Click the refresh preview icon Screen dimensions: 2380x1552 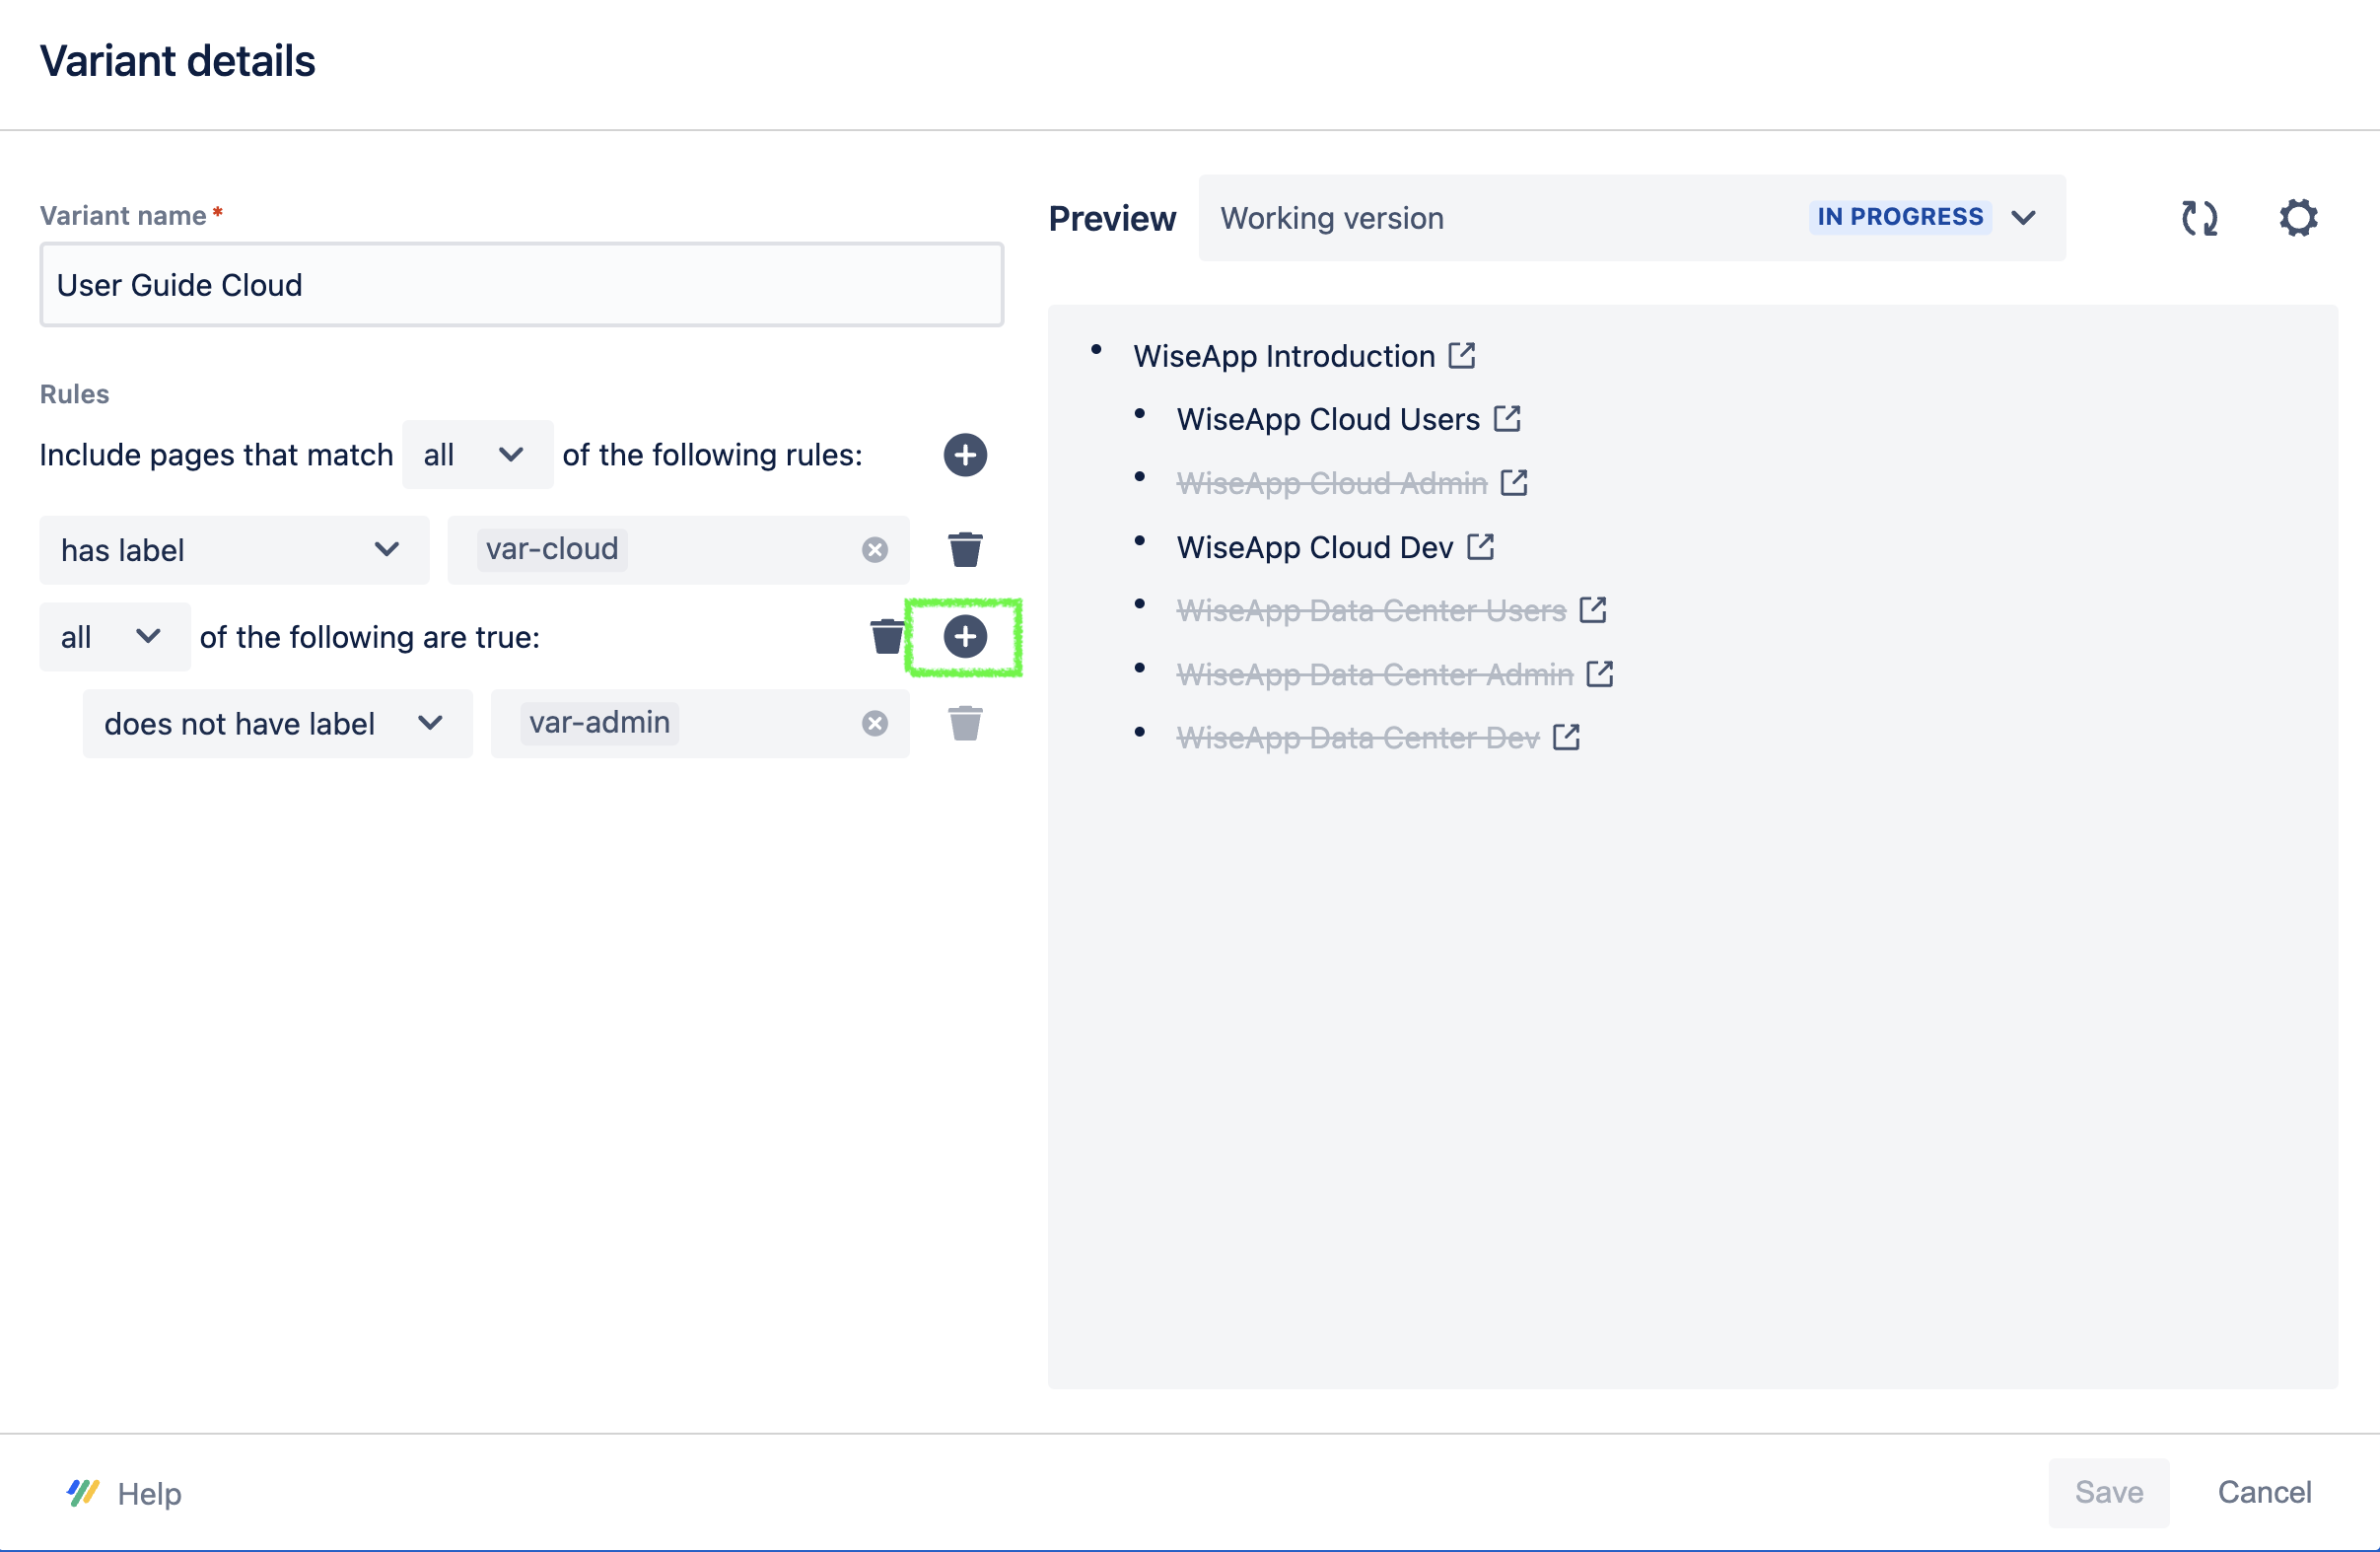(x=2199, y=218)
